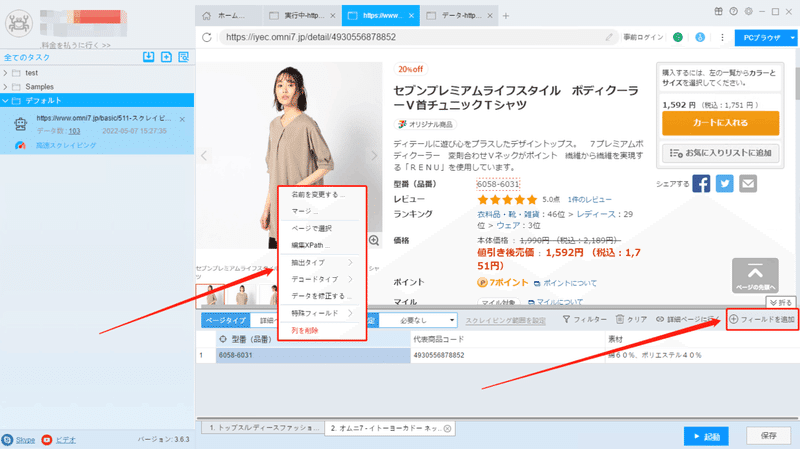The width and height of the screenshot is (800, 449).
Task: Close the omni7 task in sidebar
Action: [182, 119]
